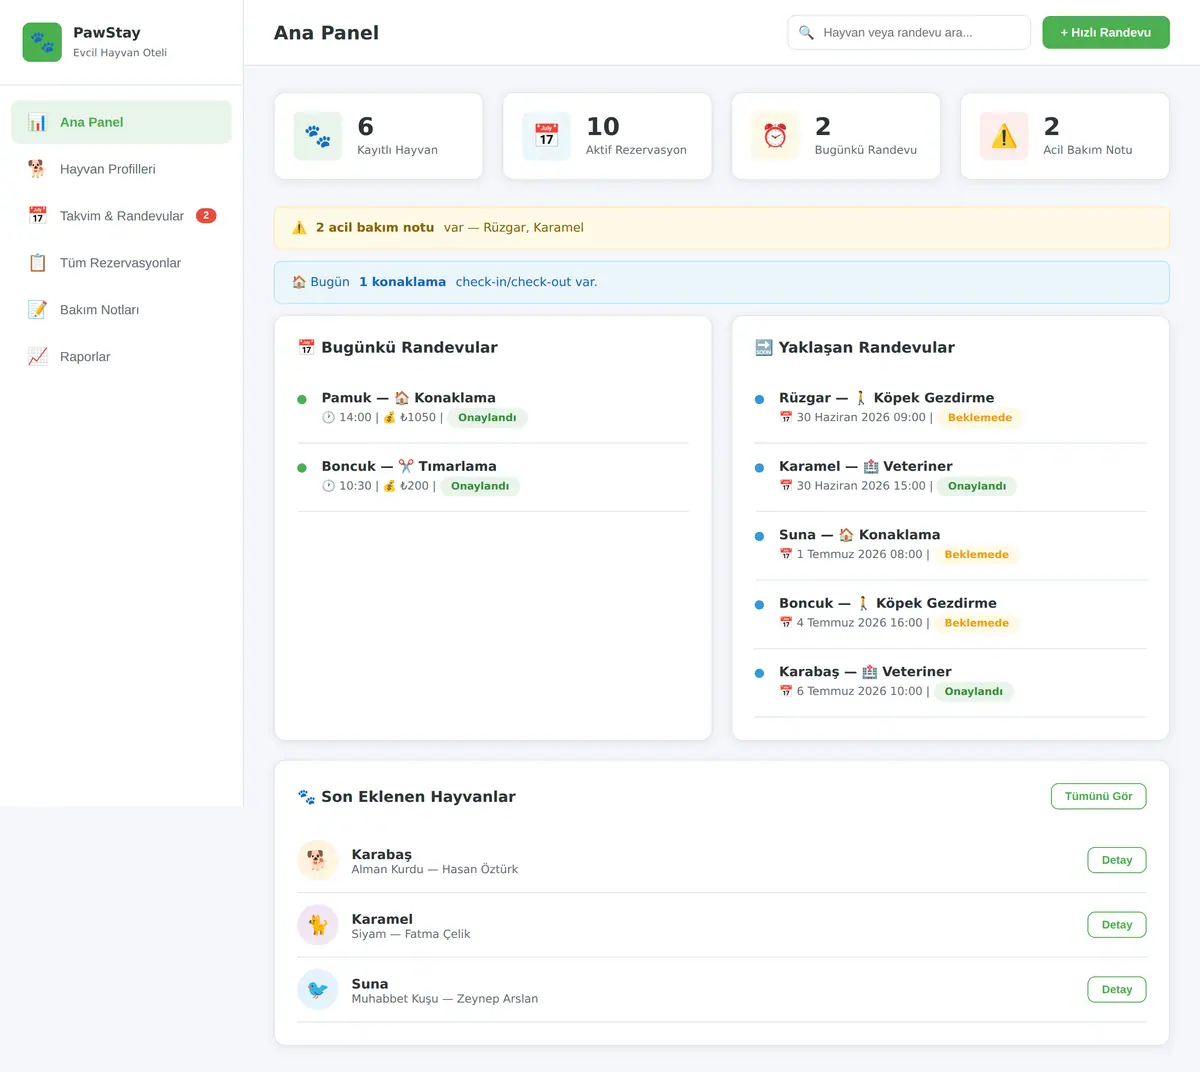Screen dimensions: 1200x1072
Task: Go to Hayvan Profilleri
Action: coord(121,169)
